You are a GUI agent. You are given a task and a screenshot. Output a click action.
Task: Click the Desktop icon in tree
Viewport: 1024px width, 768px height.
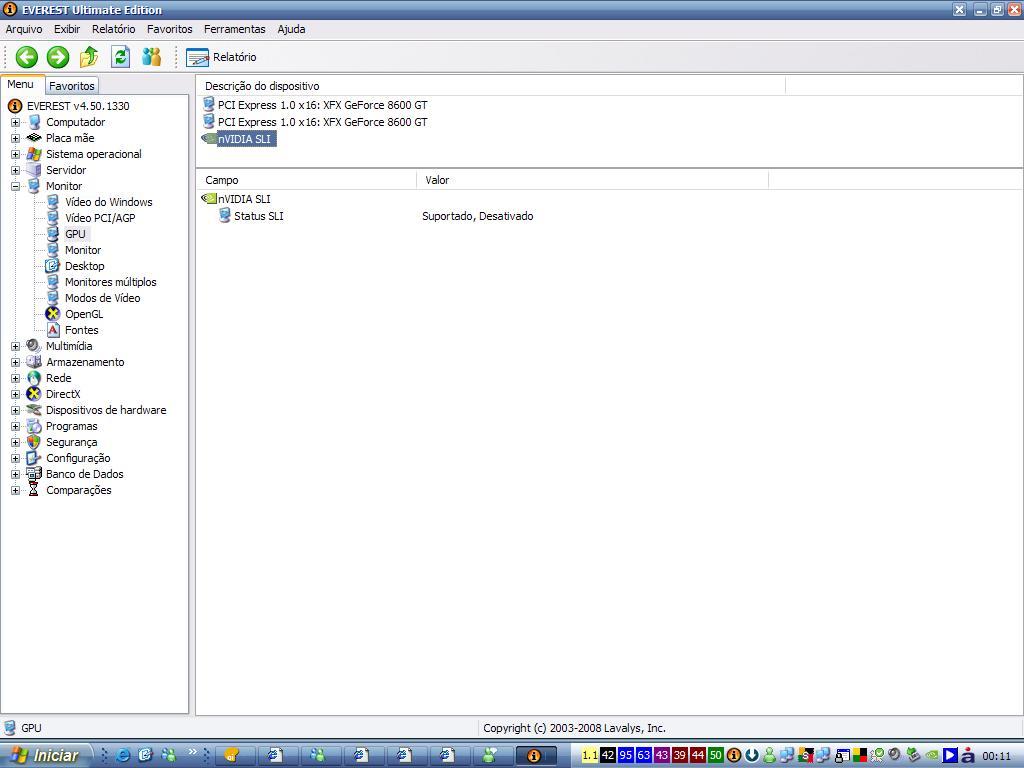coord(53,266)
